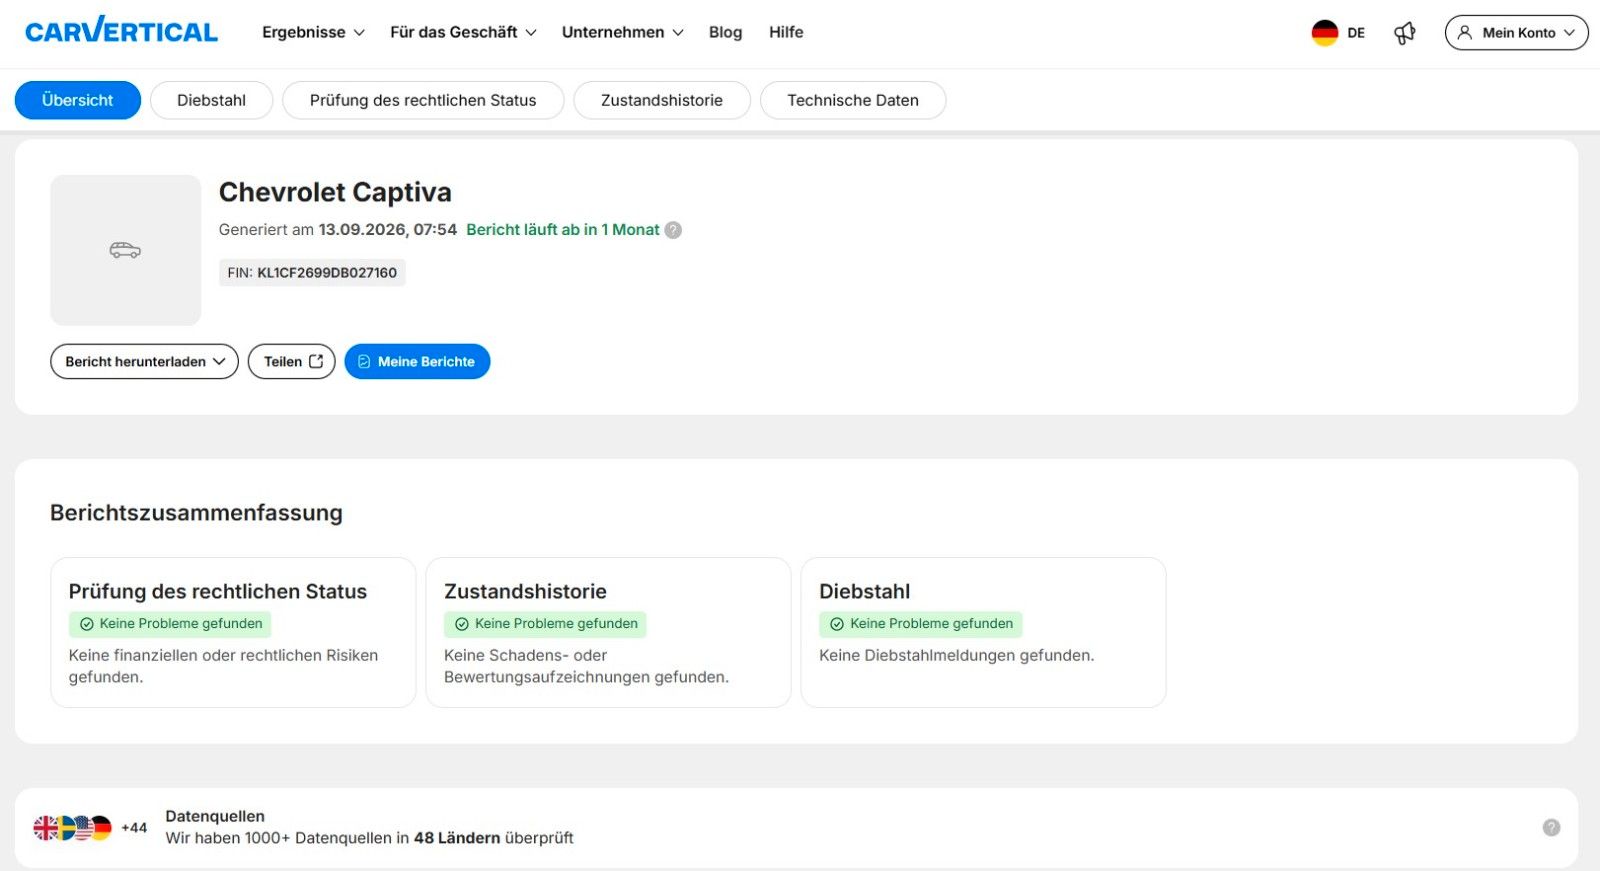
Task: Click check icon under Prüfung des rechtlichen Status
Action: click(x=87, y=624)
